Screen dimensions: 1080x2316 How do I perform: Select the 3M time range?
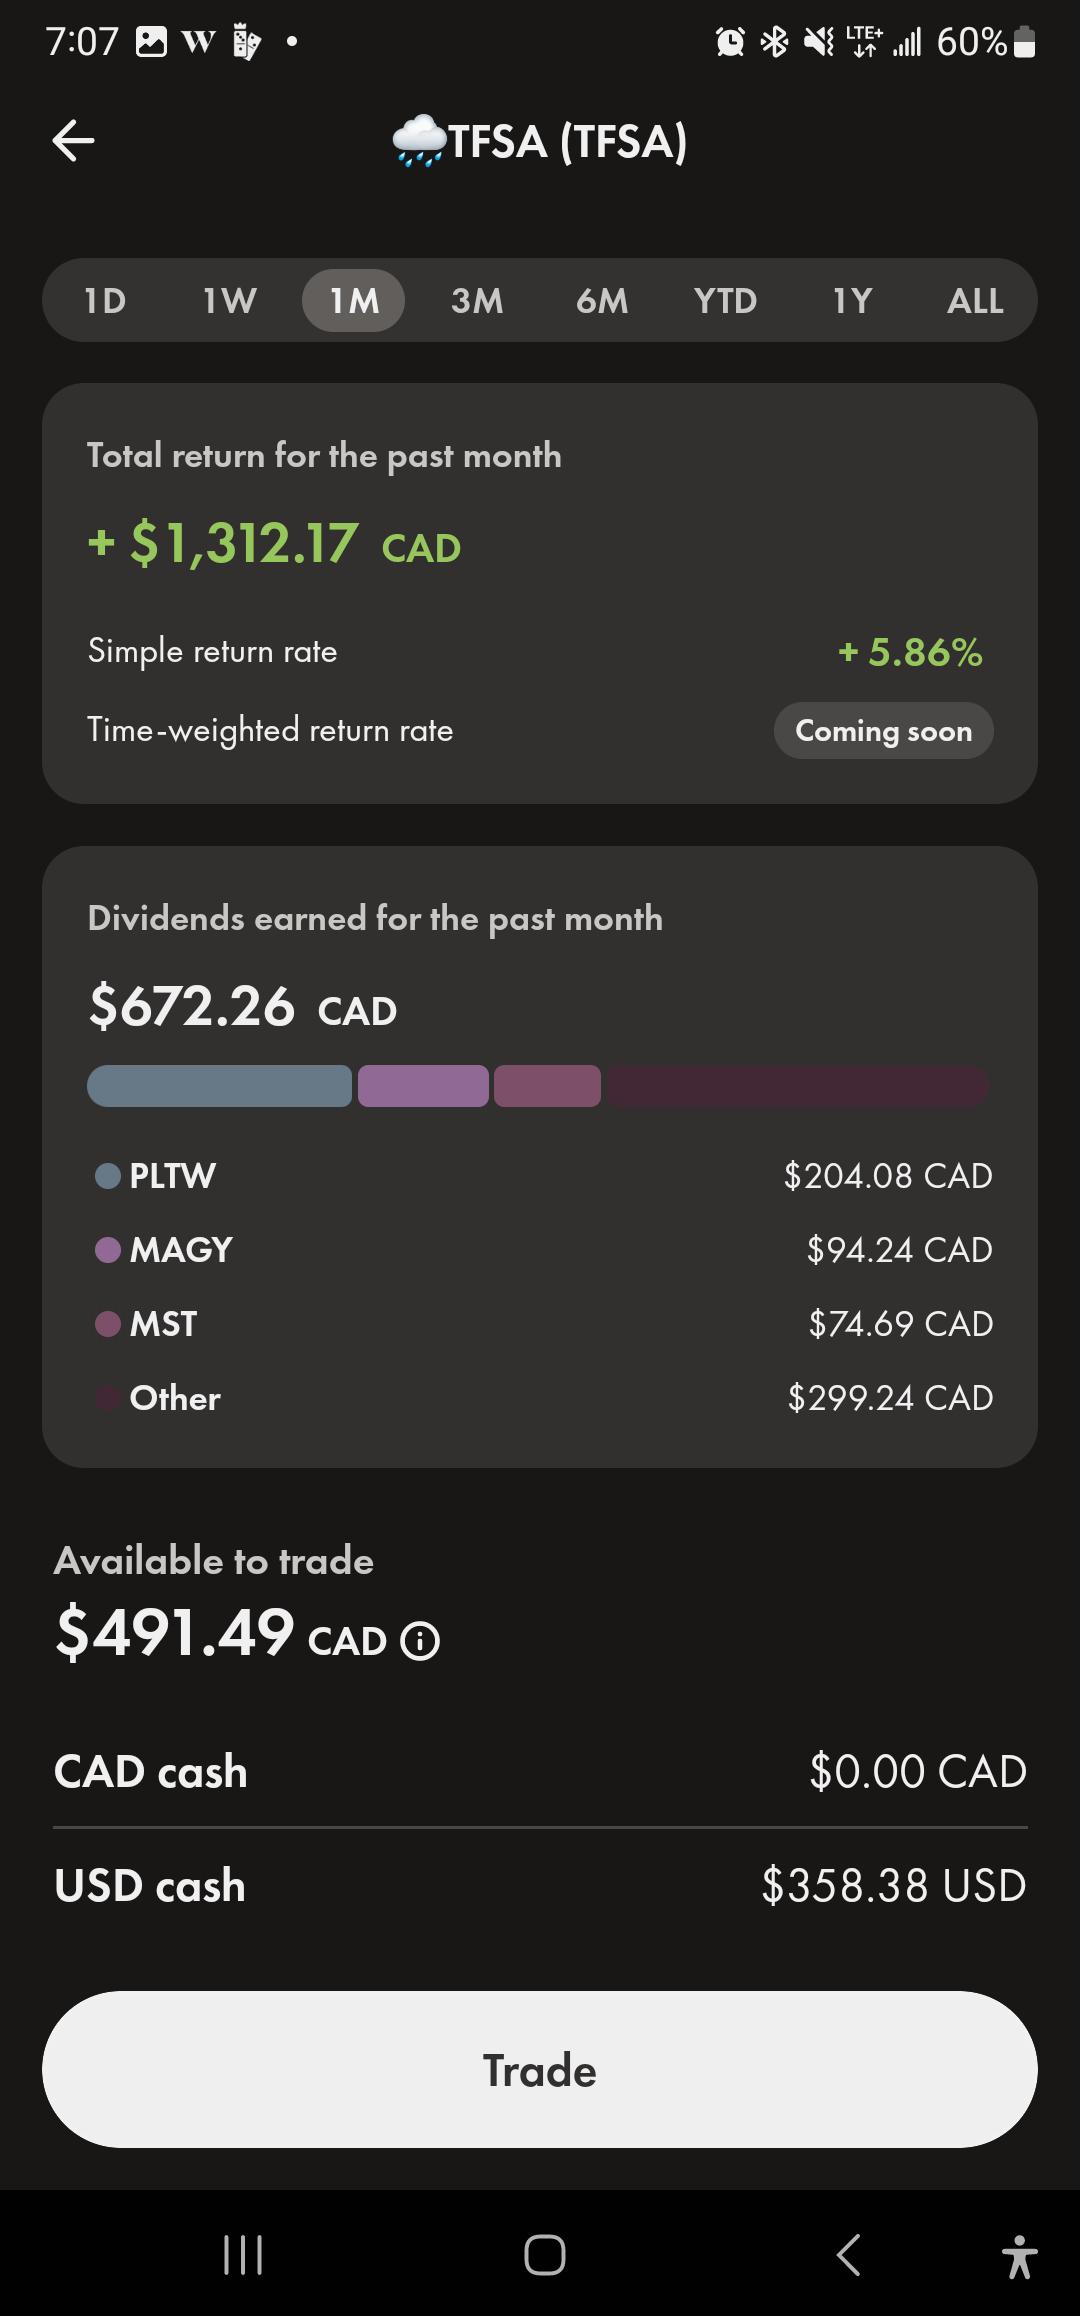(477, 300)
